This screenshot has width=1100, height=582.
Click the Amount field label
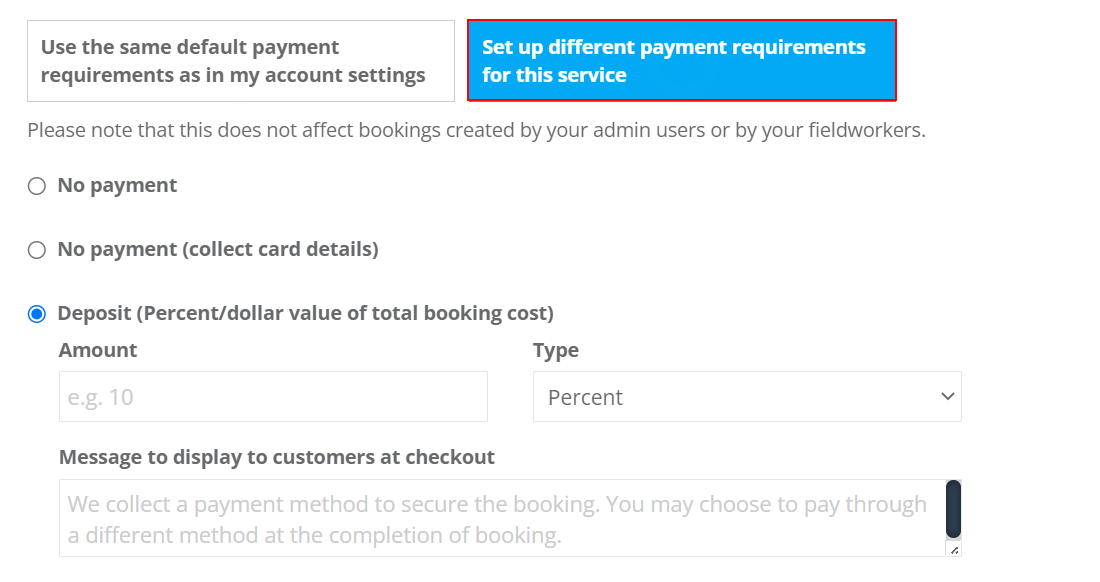click(x=98, y=350)
